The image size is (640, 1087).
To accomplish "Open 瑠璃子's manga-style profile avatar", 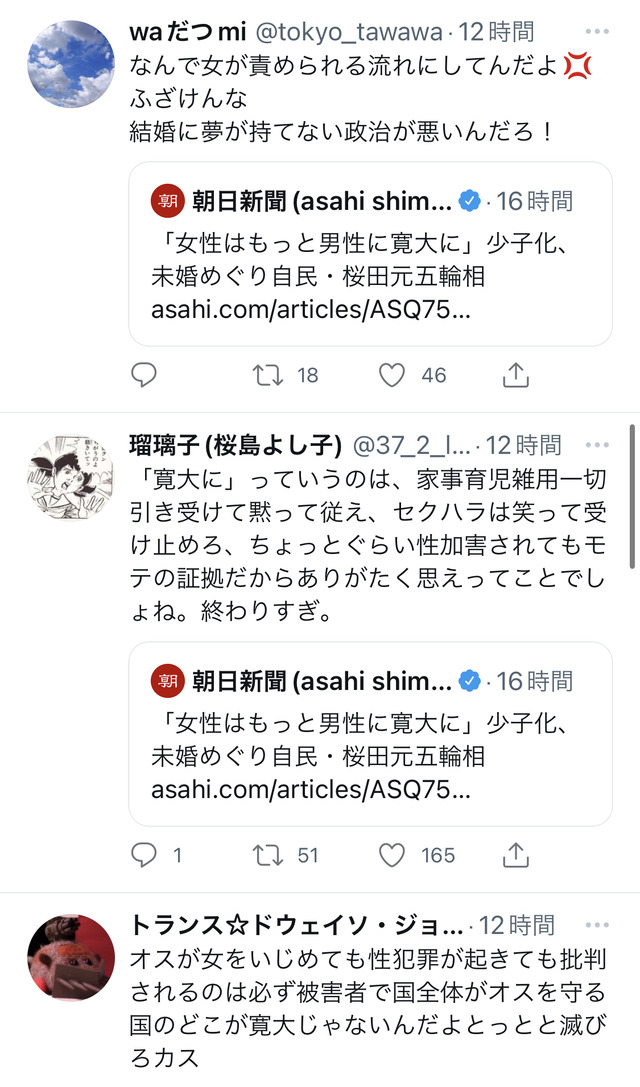I will click(x=71, y=477).
